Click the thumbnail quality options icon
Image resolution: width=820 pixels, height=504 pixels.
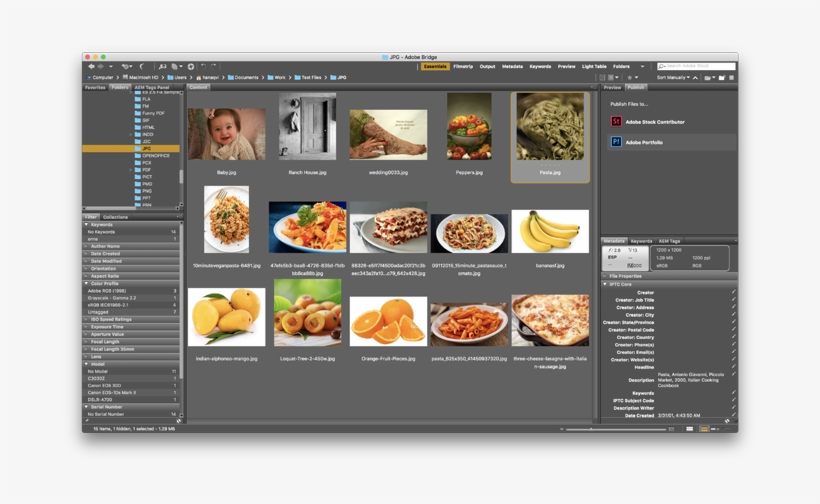612,77
